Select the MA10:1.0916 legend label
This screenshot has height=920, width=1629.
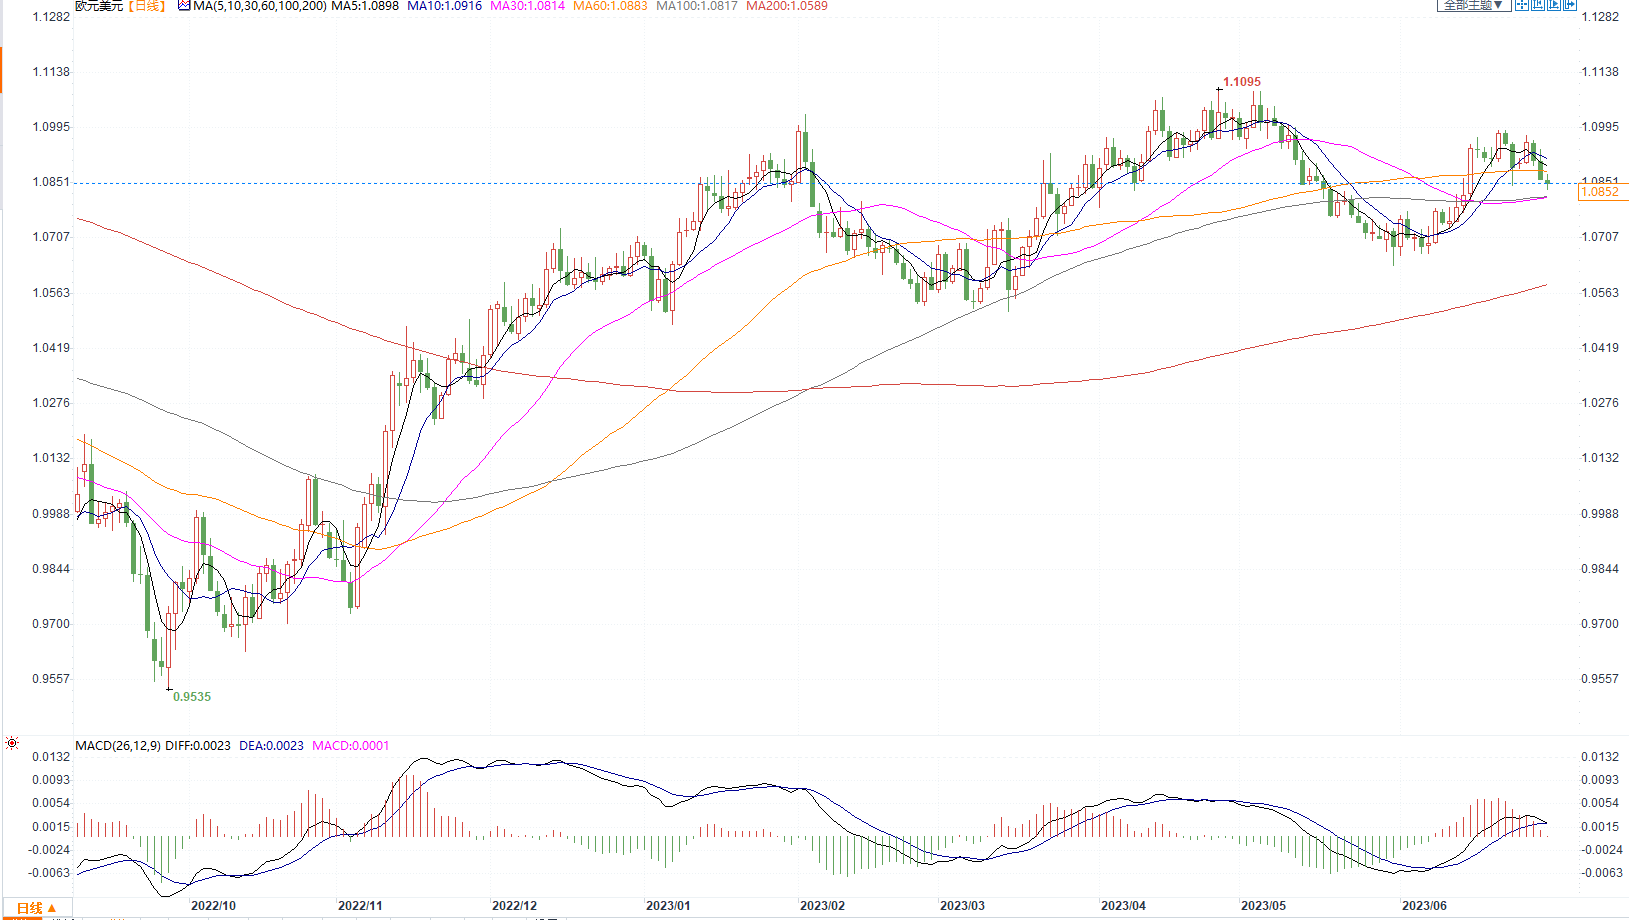pyautogui.click(x=444, y=6)
